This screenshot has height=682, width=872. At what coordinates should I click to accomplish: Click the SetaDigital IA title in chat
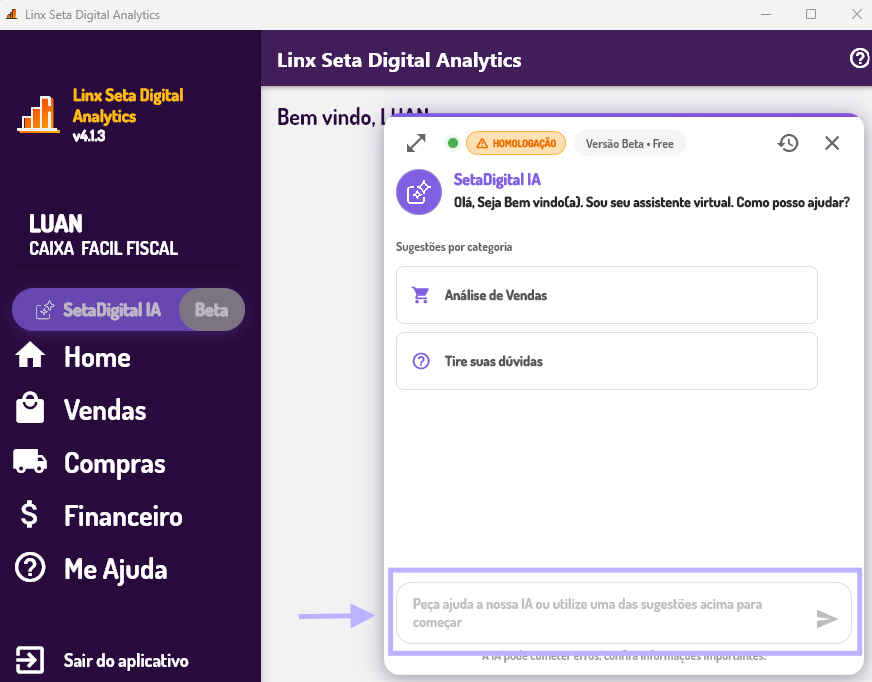[x=497, y=179]
